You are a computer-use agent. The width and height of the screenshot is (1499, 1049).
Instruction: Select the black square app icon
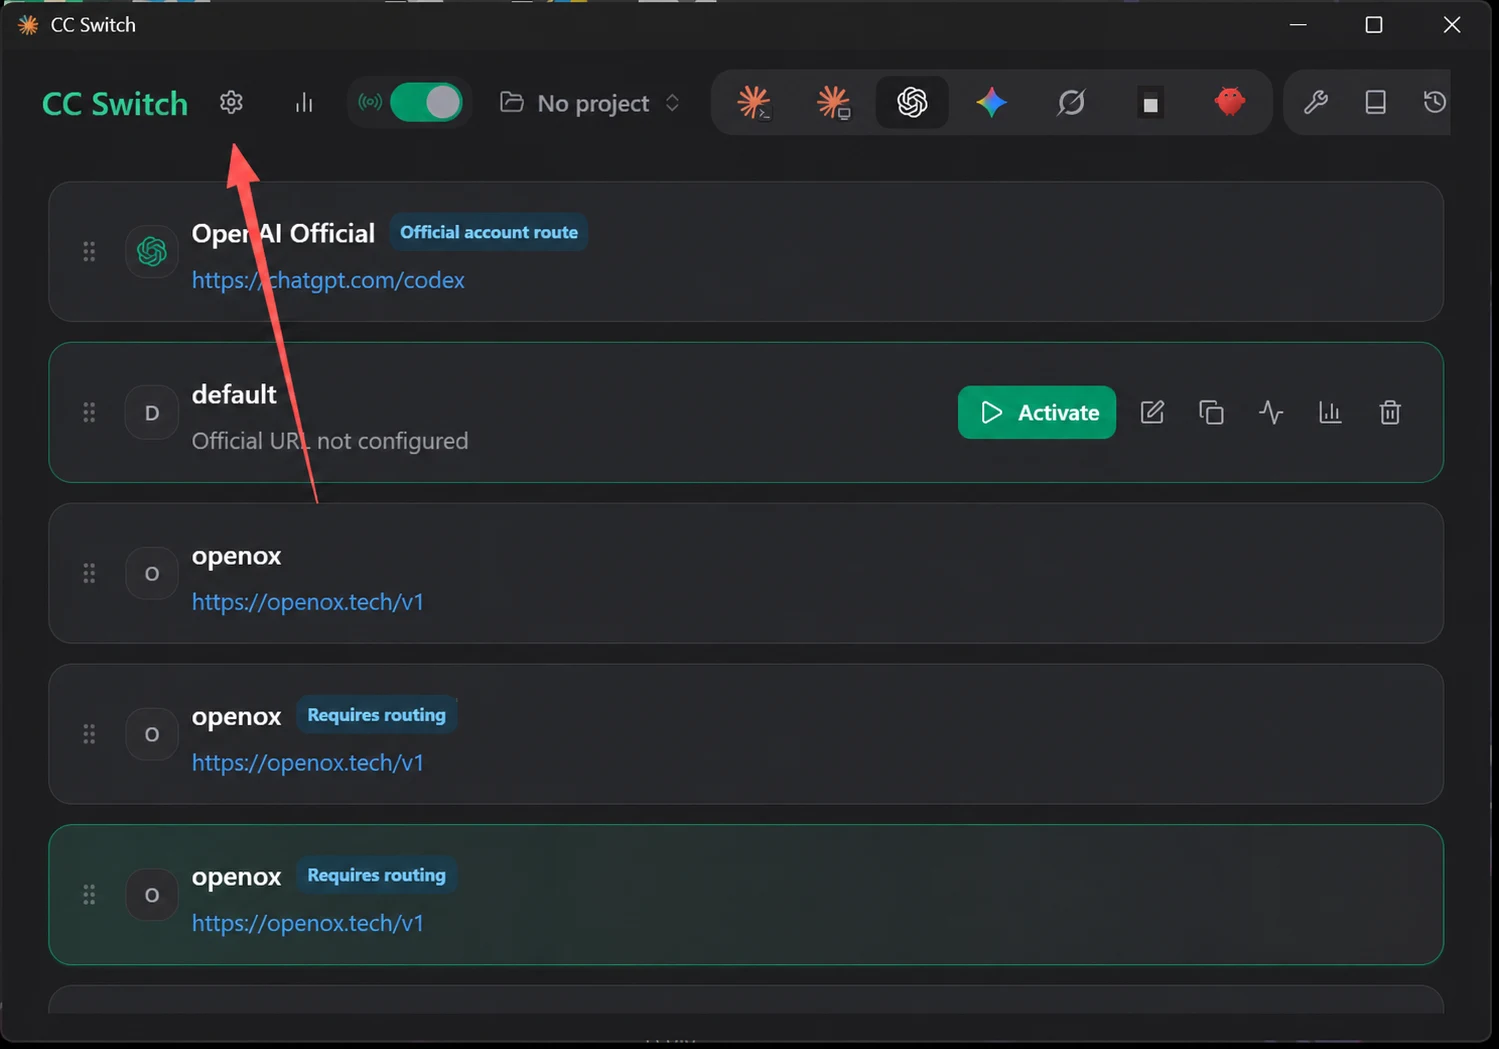(1150, 103)
